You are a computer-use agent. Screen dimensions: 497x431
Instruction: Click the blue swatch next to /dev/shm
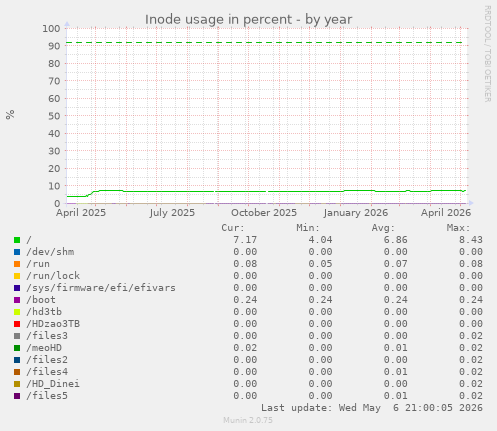[x=17, y=252]
